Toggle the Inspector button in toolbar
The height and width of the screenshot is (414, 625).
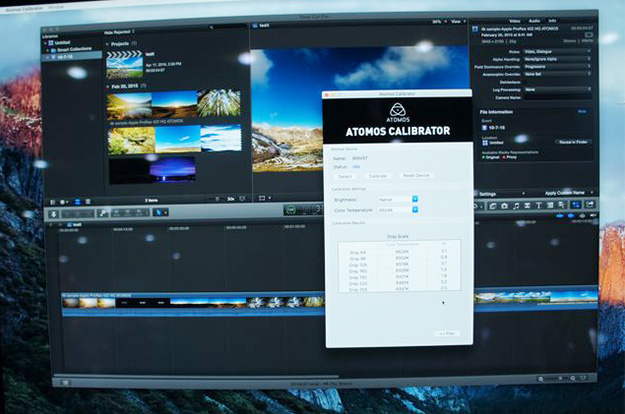tap(576, 204)
